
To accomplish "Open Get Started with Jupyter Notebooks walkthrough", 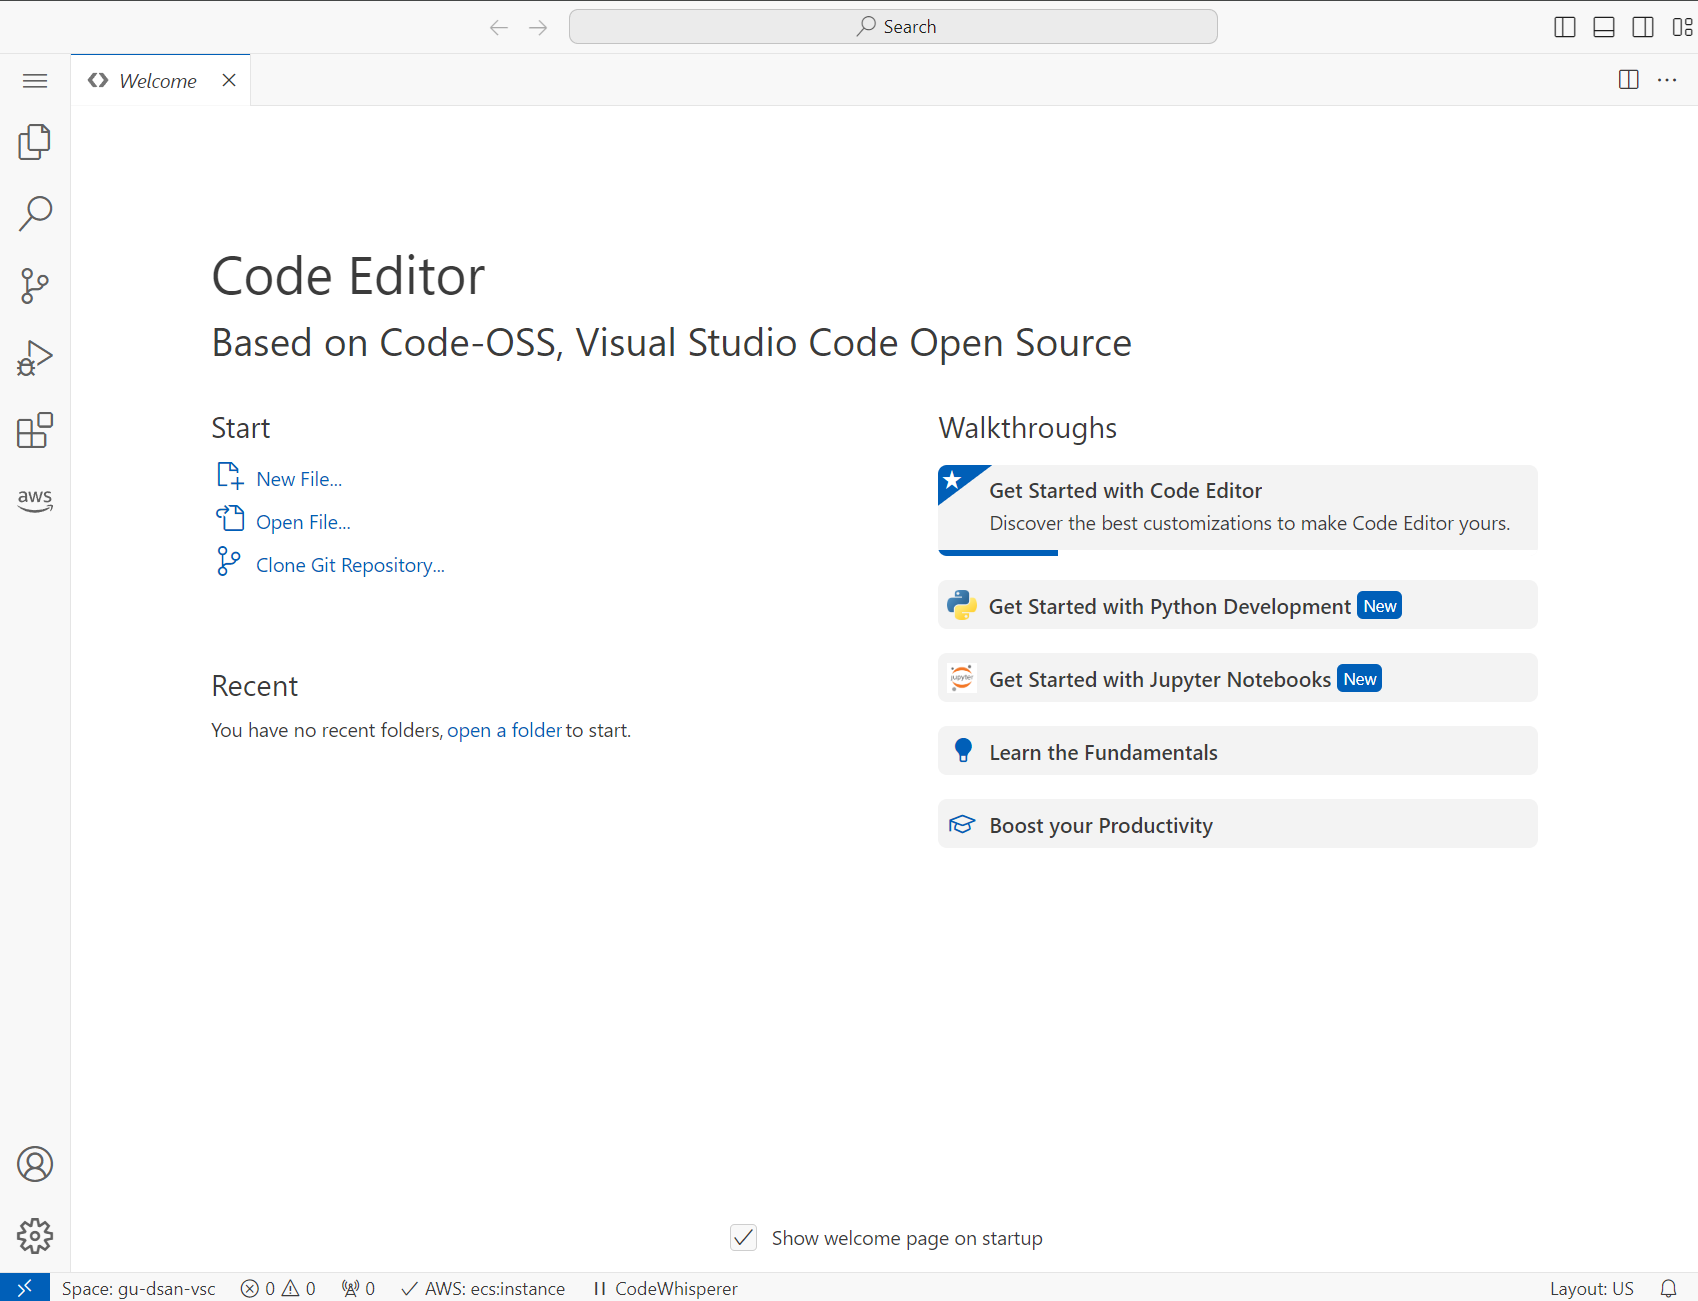I will [1237, 678].
